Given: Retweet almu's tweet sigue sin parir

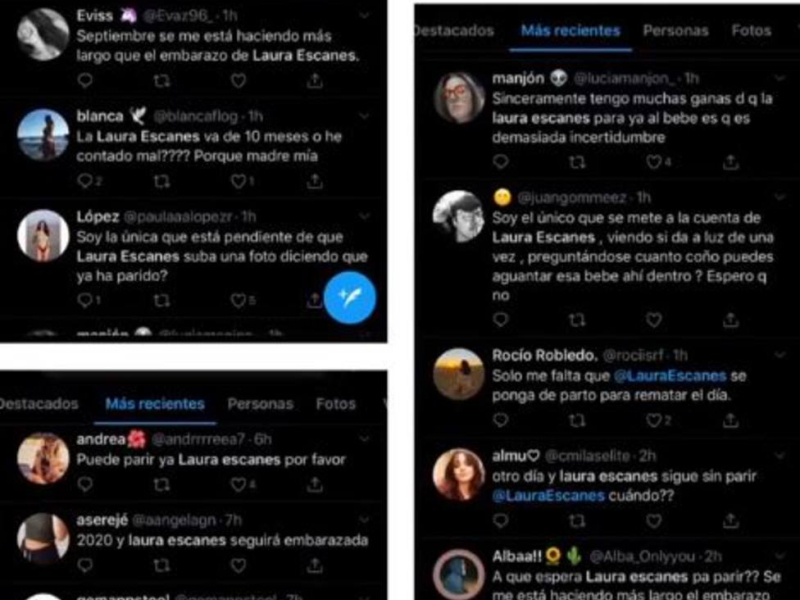Looking at the screenshot, I should 577,521.
